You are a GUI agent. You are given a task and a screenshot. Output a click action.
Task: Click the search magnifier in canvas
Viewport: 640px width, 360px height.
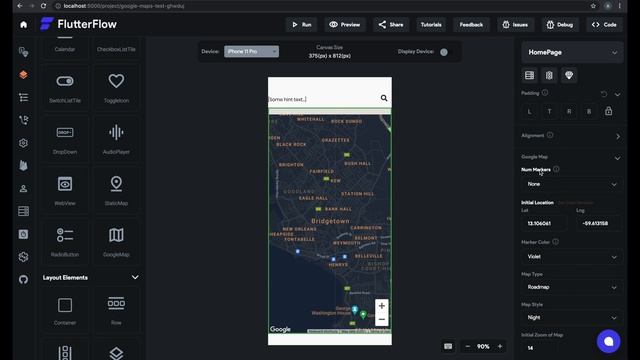(384, 98)
